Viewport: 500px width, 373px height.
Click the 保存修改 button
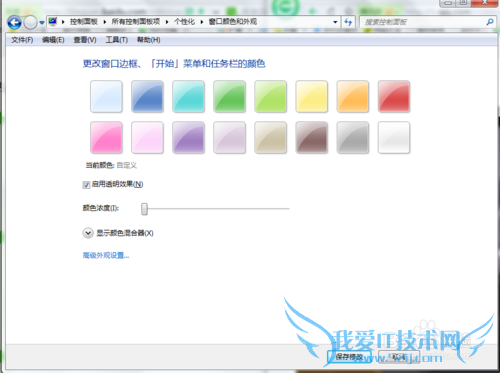tap(349, 357)
